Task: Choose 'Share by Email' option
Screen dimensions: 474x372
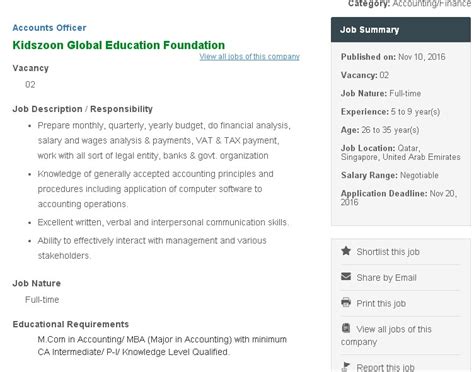Action: pos(386,278)
